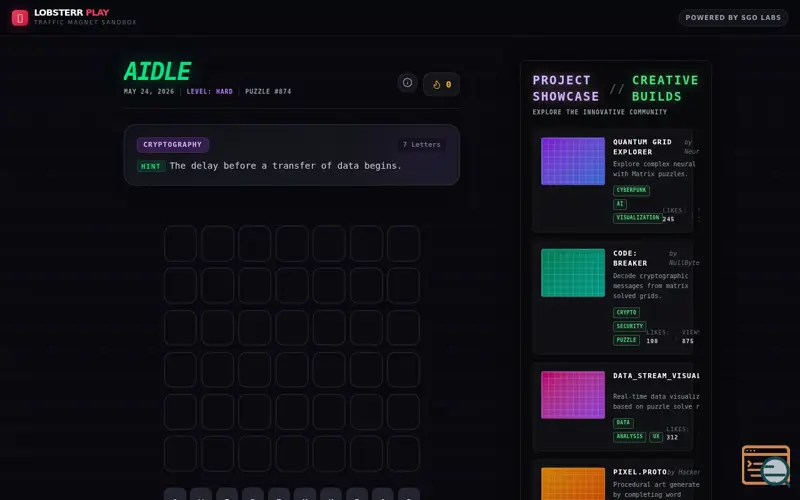Select 'EXPLORE THE INNOVATIVE COMMUNITY' subtitle

[599, 112]
